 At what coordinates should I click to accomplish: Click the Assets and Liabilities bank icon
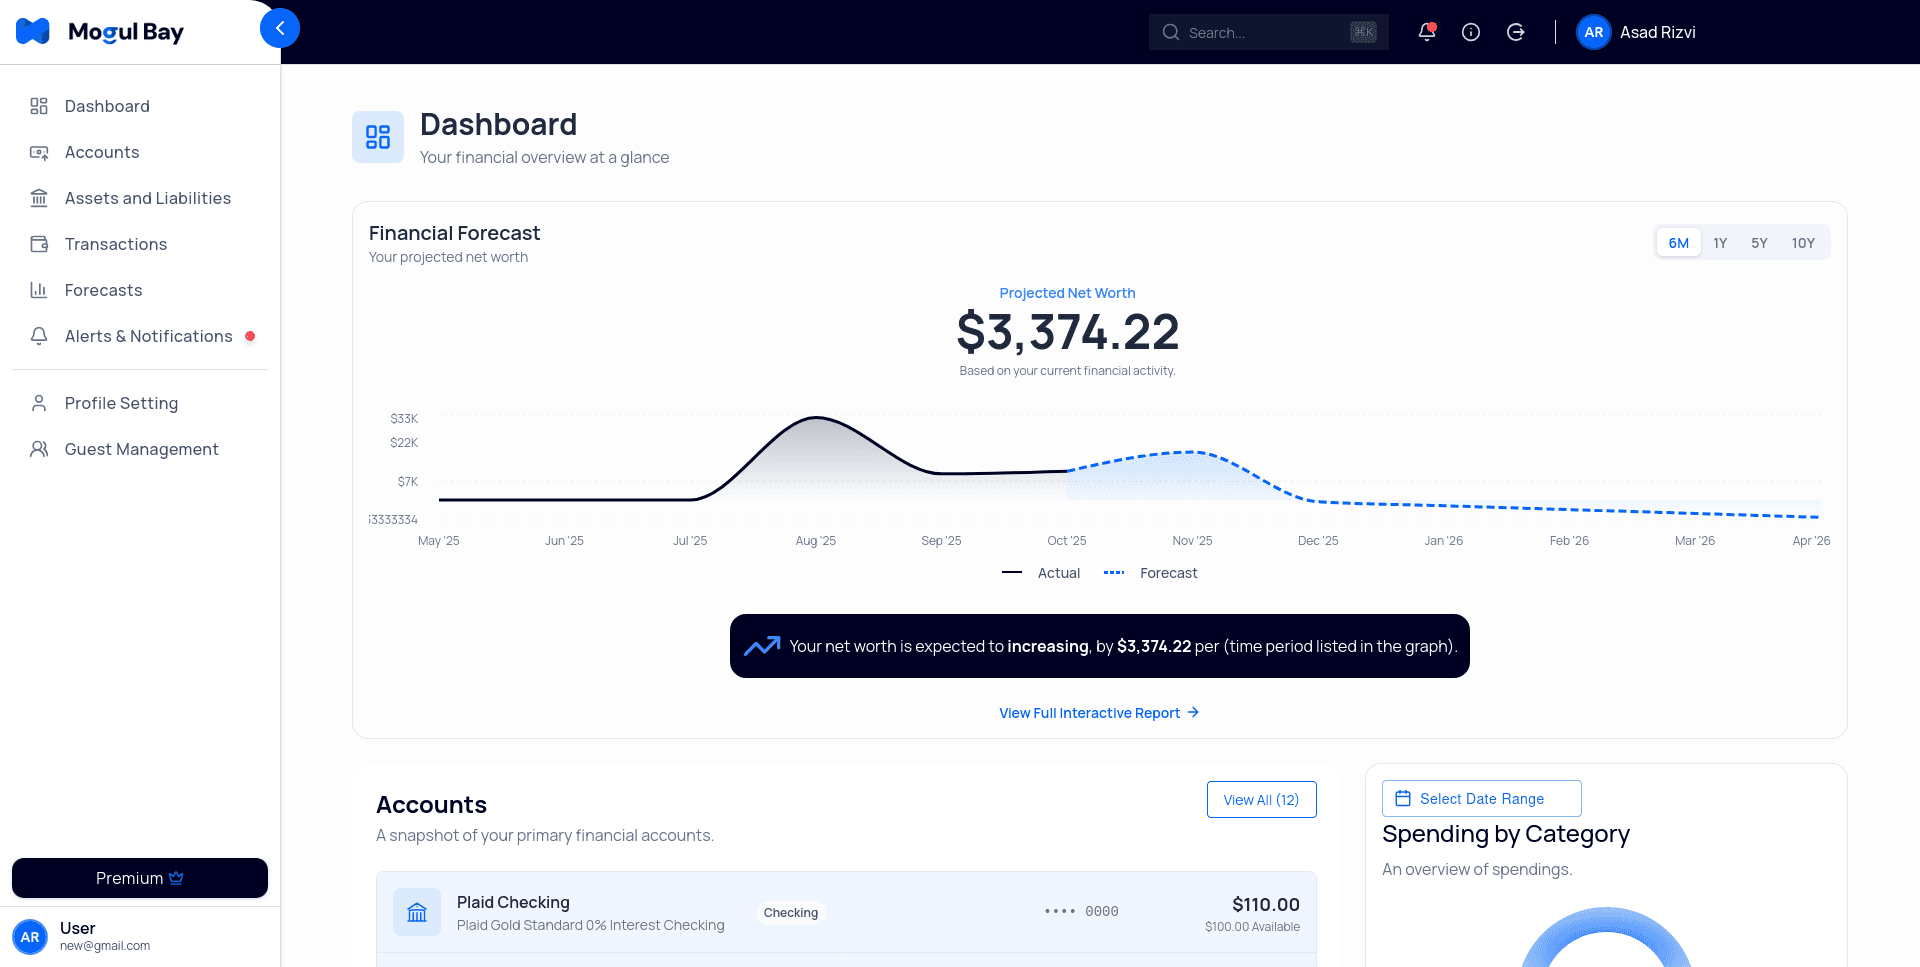tap(39, 198)
